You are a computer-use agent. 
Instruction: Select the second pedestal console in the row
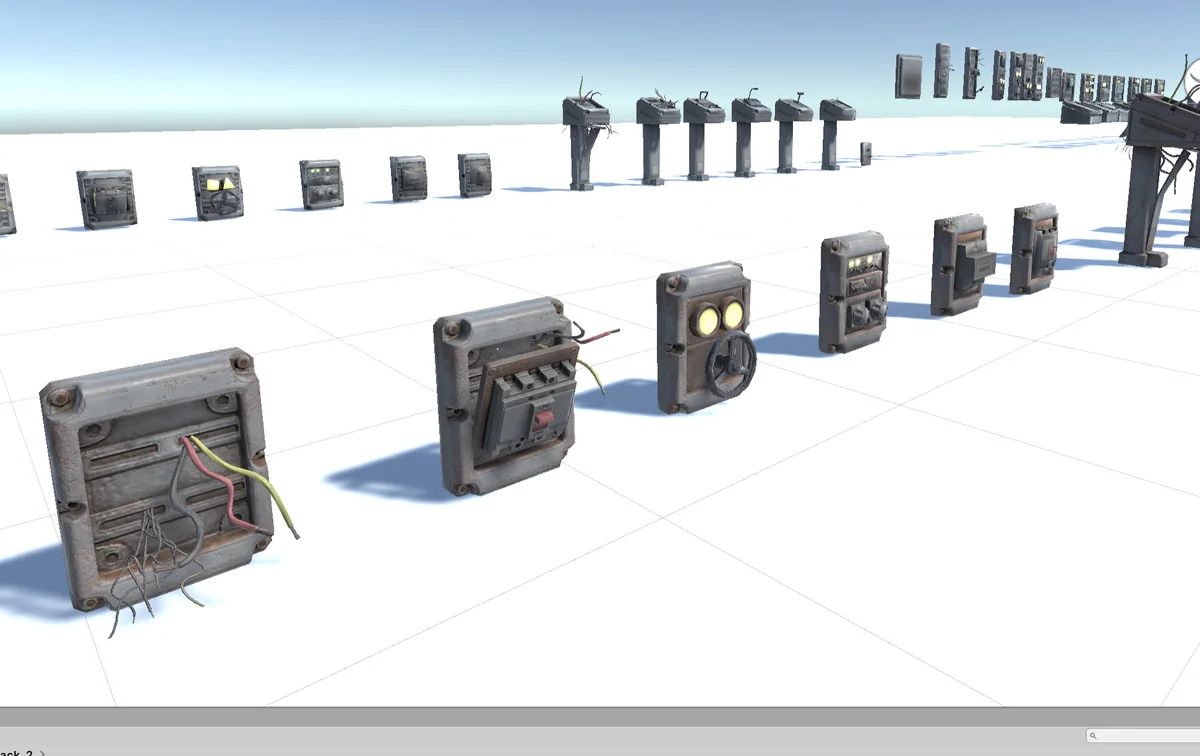pos(655,138)
